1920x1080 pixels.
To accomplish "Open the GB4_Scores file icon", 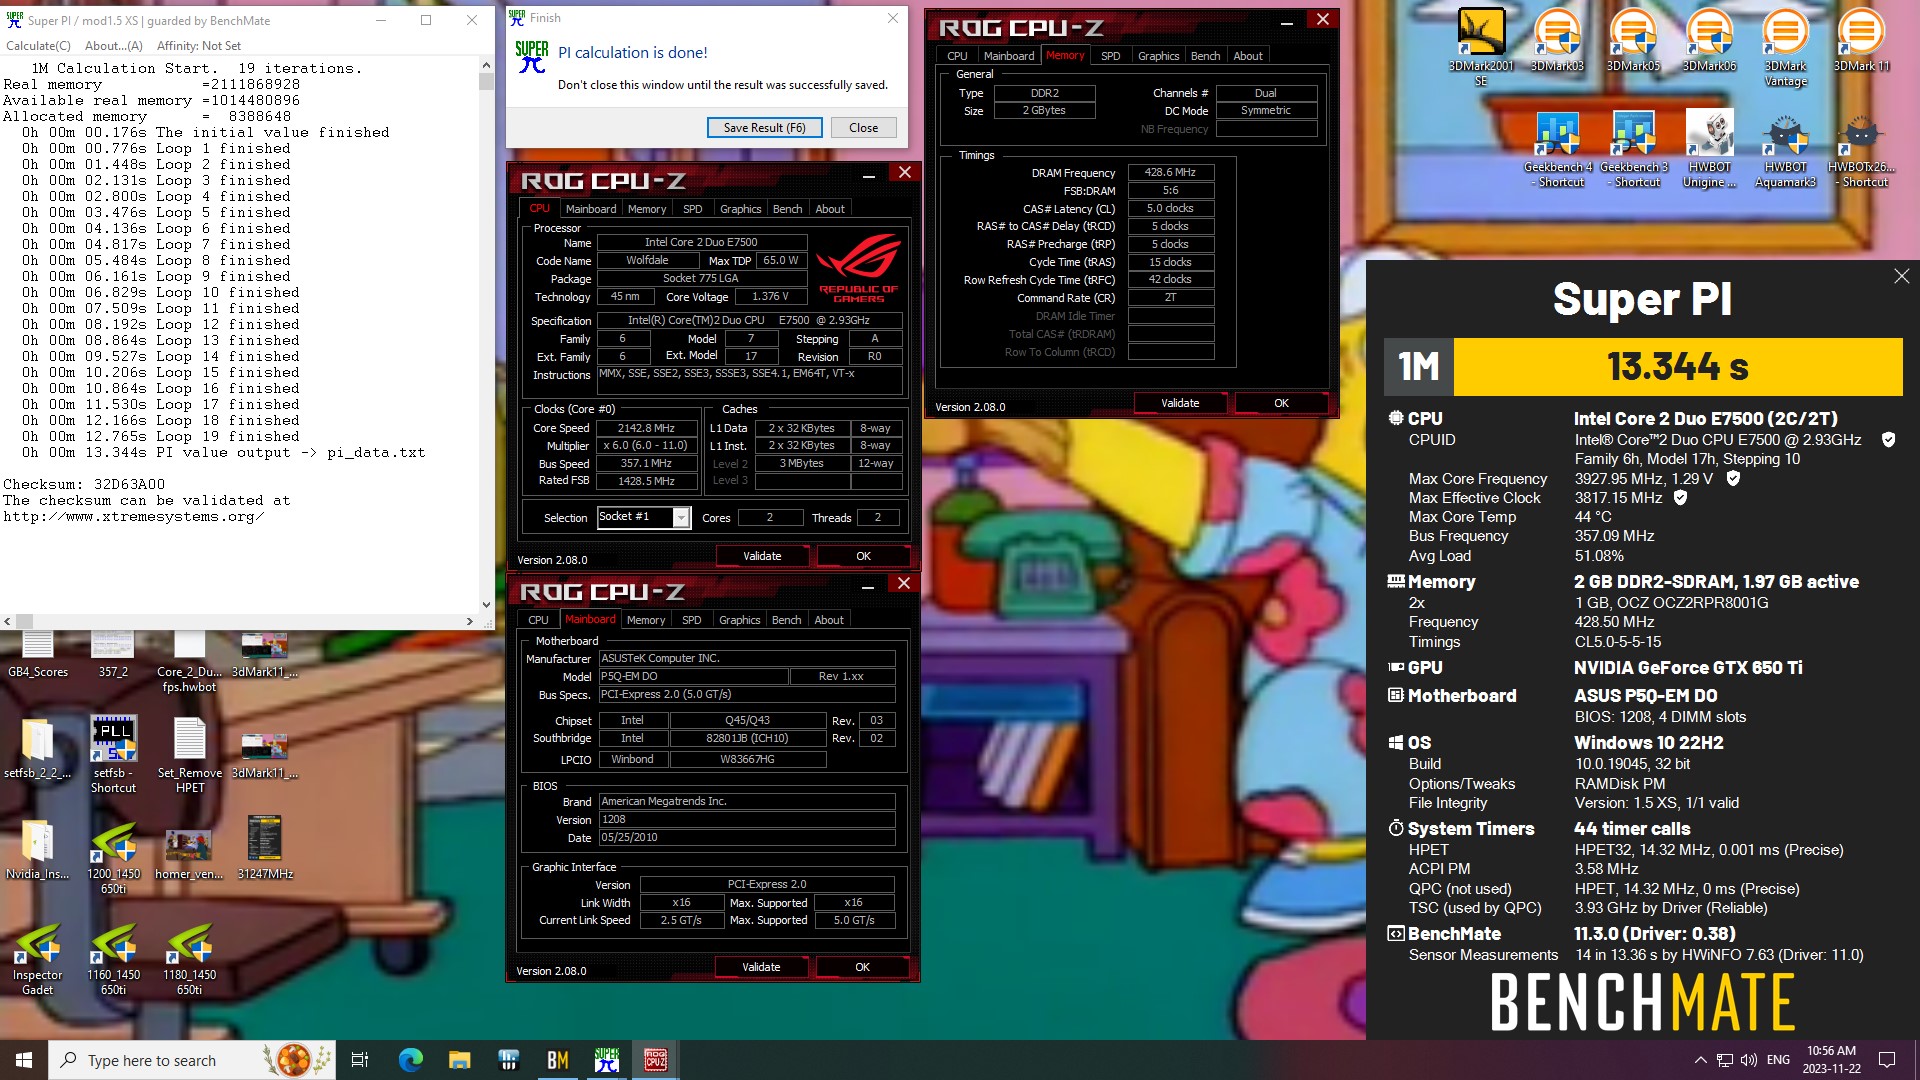I will 37,654.
